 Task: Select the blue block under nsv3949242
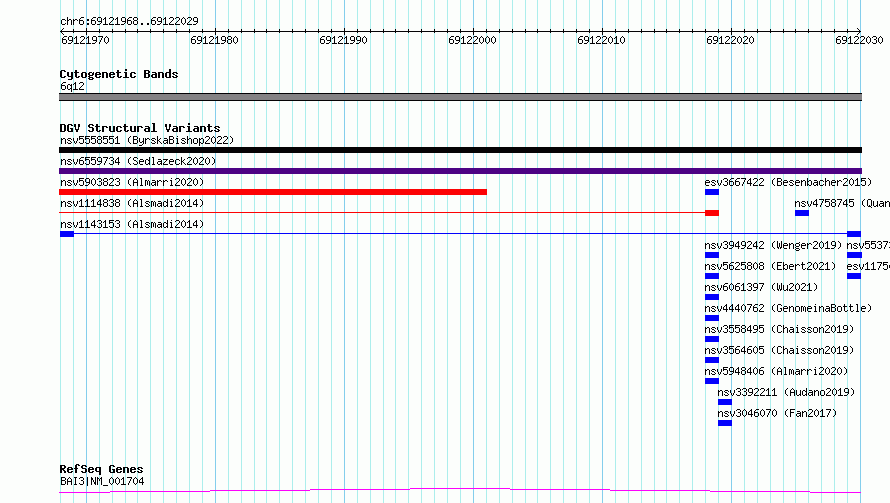[712, 255]
